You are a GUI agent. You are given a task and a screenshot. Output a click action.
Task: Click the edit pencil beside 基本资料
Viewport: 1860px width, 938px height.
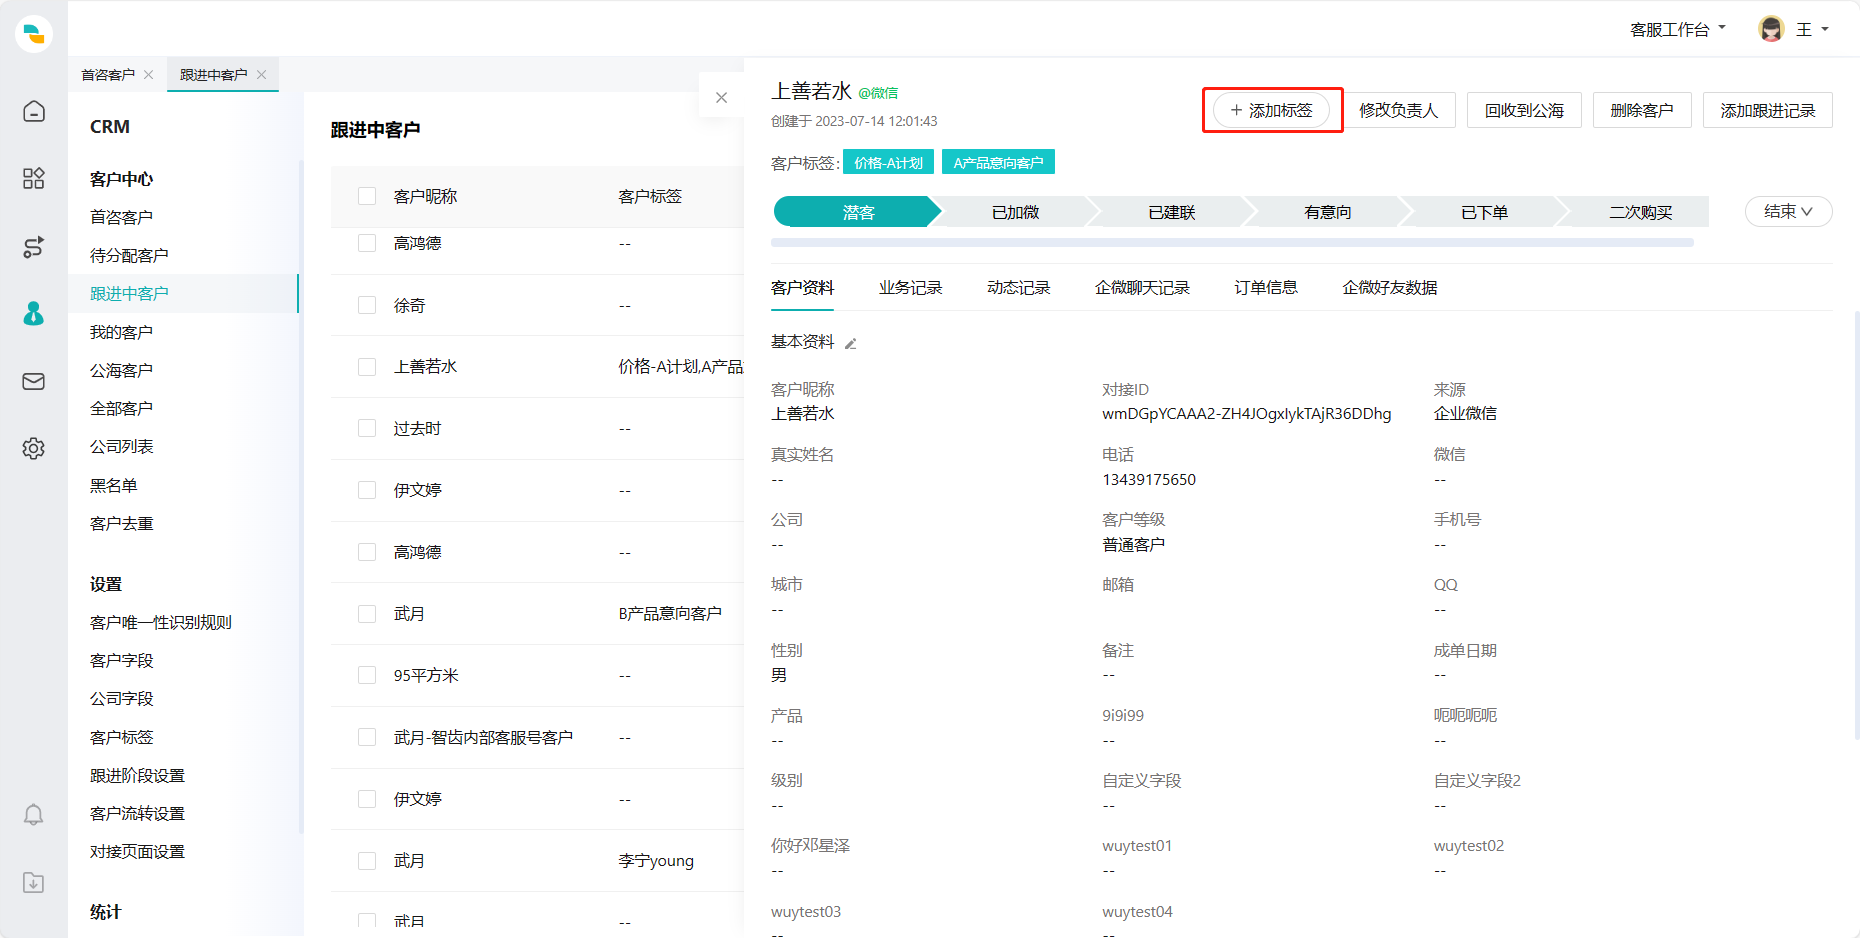(x=851, y=344)
